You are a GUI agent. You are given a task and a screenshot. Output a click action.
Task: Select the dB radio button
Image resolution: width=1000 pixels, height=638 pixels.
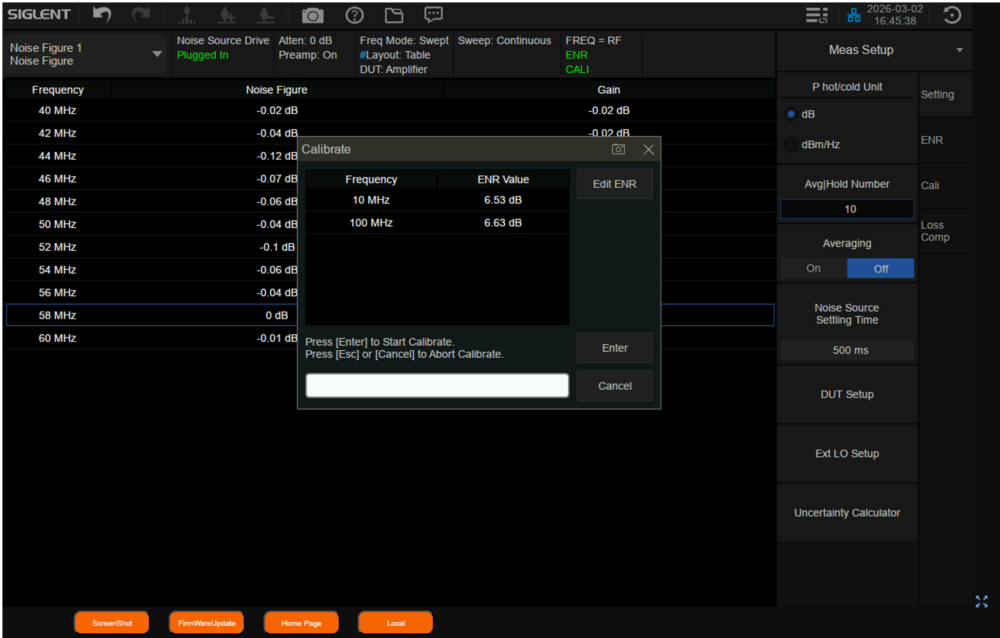(x=791, y=114)
